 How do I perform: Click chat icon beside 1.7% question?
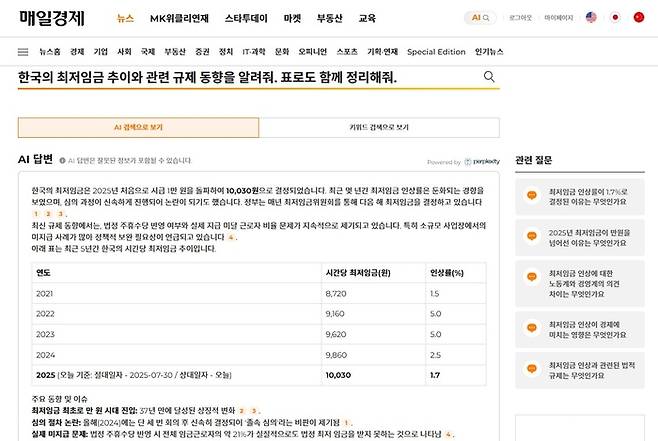click(532, 196)
